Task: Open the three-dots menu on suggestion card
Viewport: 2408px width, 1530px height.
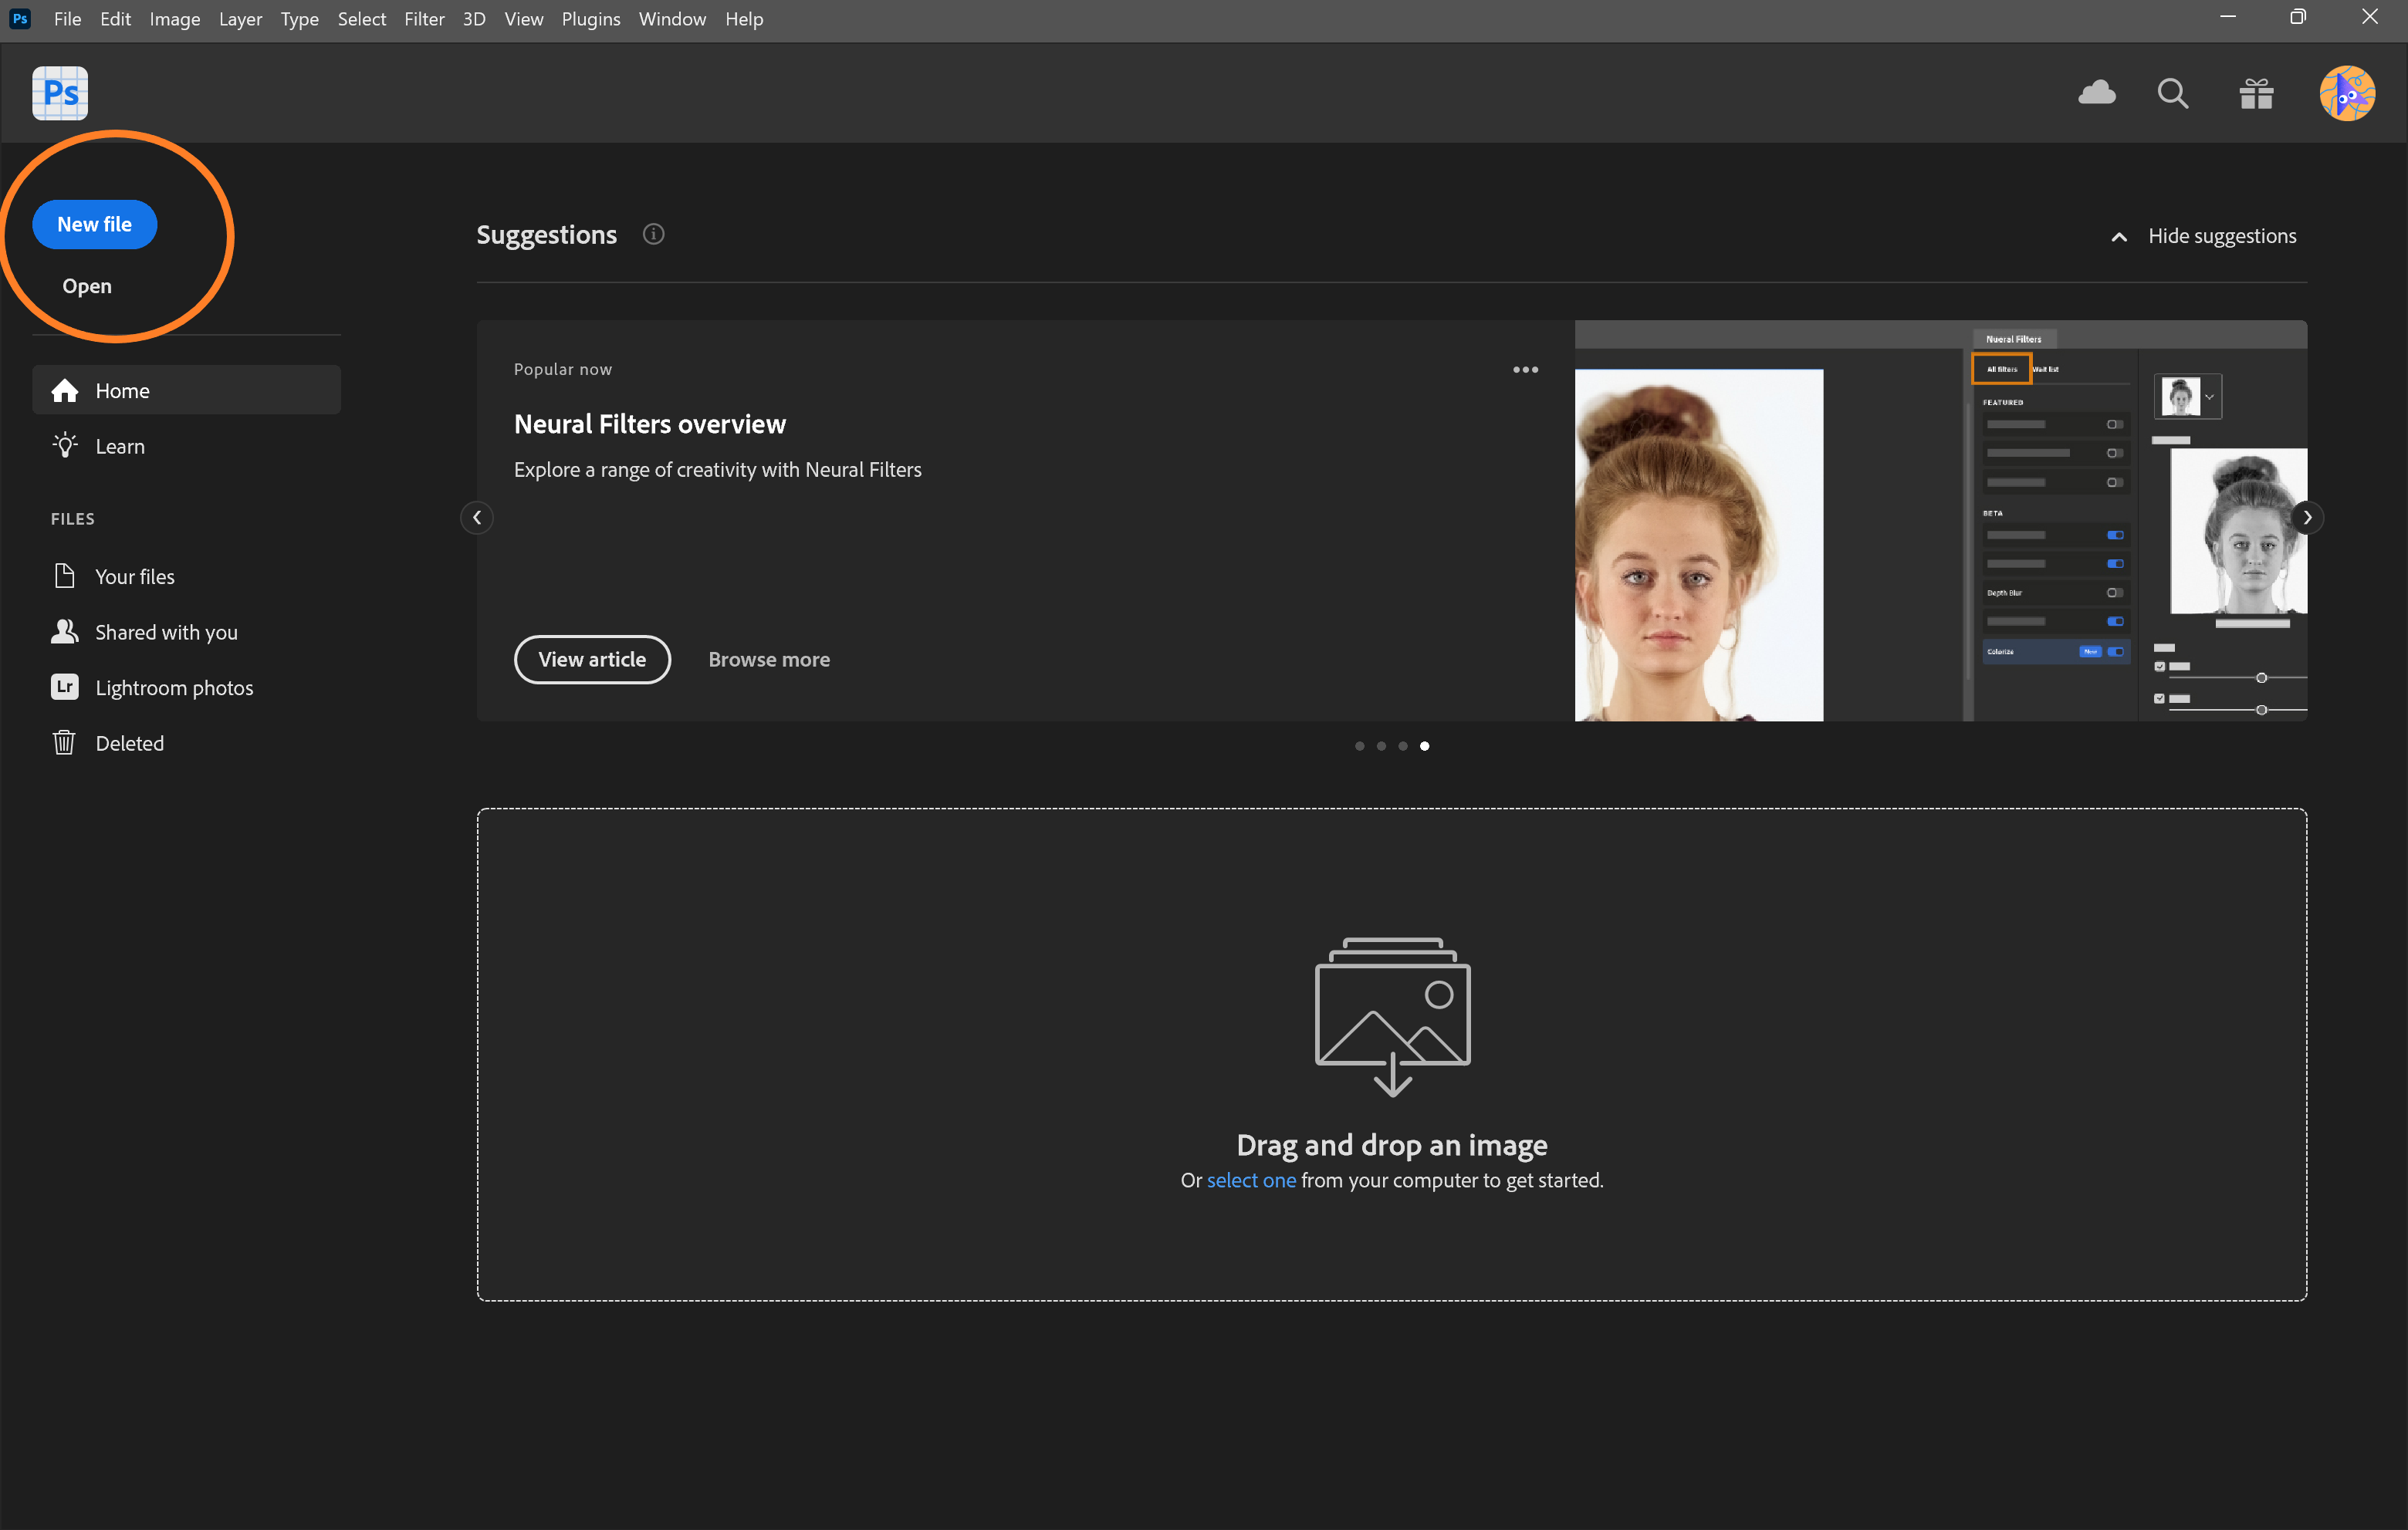Action: click(1525, 370)
